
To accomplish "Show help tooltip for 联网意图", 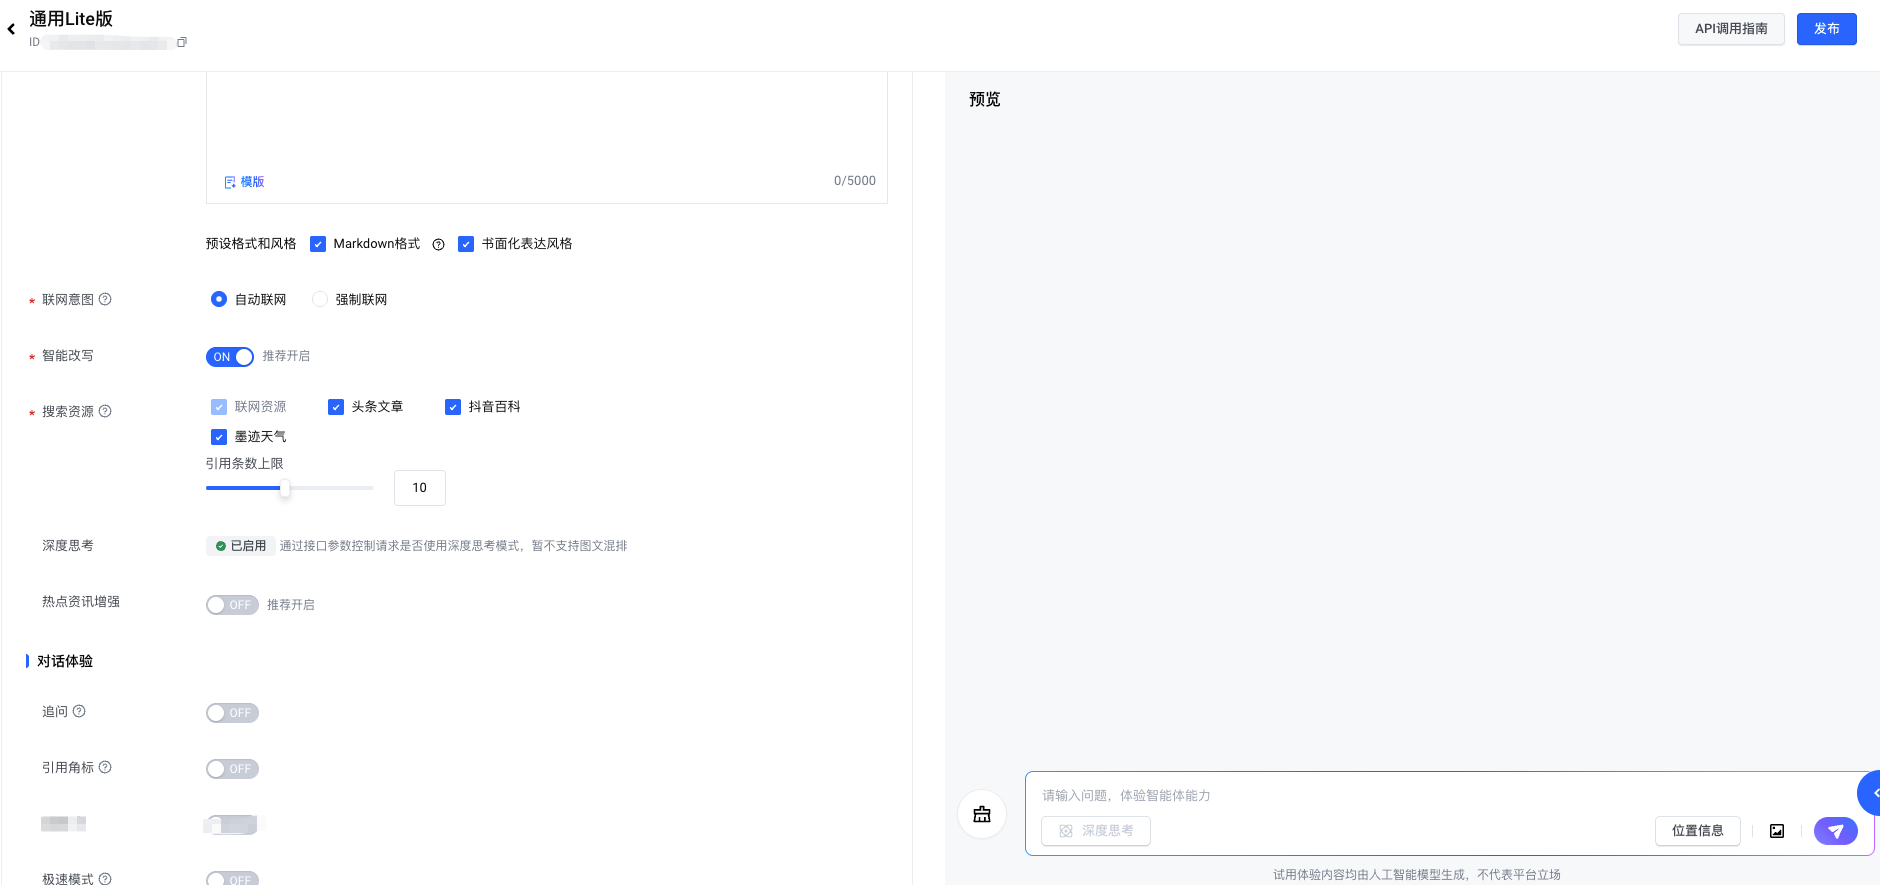I will [x=105, y=299].
